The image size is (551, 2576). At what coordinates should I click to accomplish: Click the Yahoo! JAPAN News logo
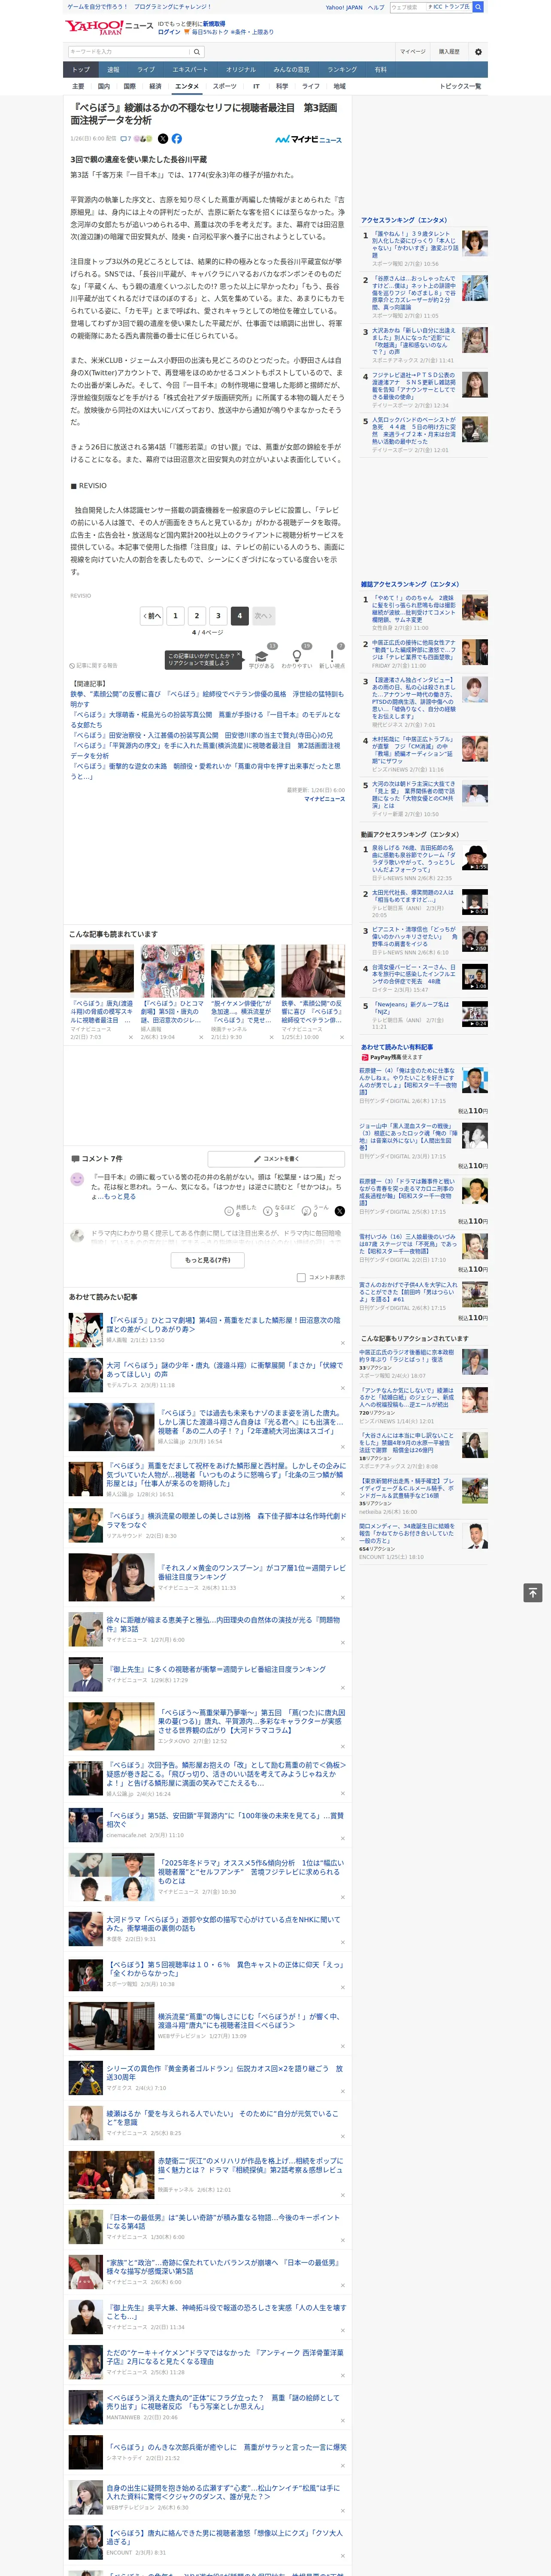[x=109, y=27]
